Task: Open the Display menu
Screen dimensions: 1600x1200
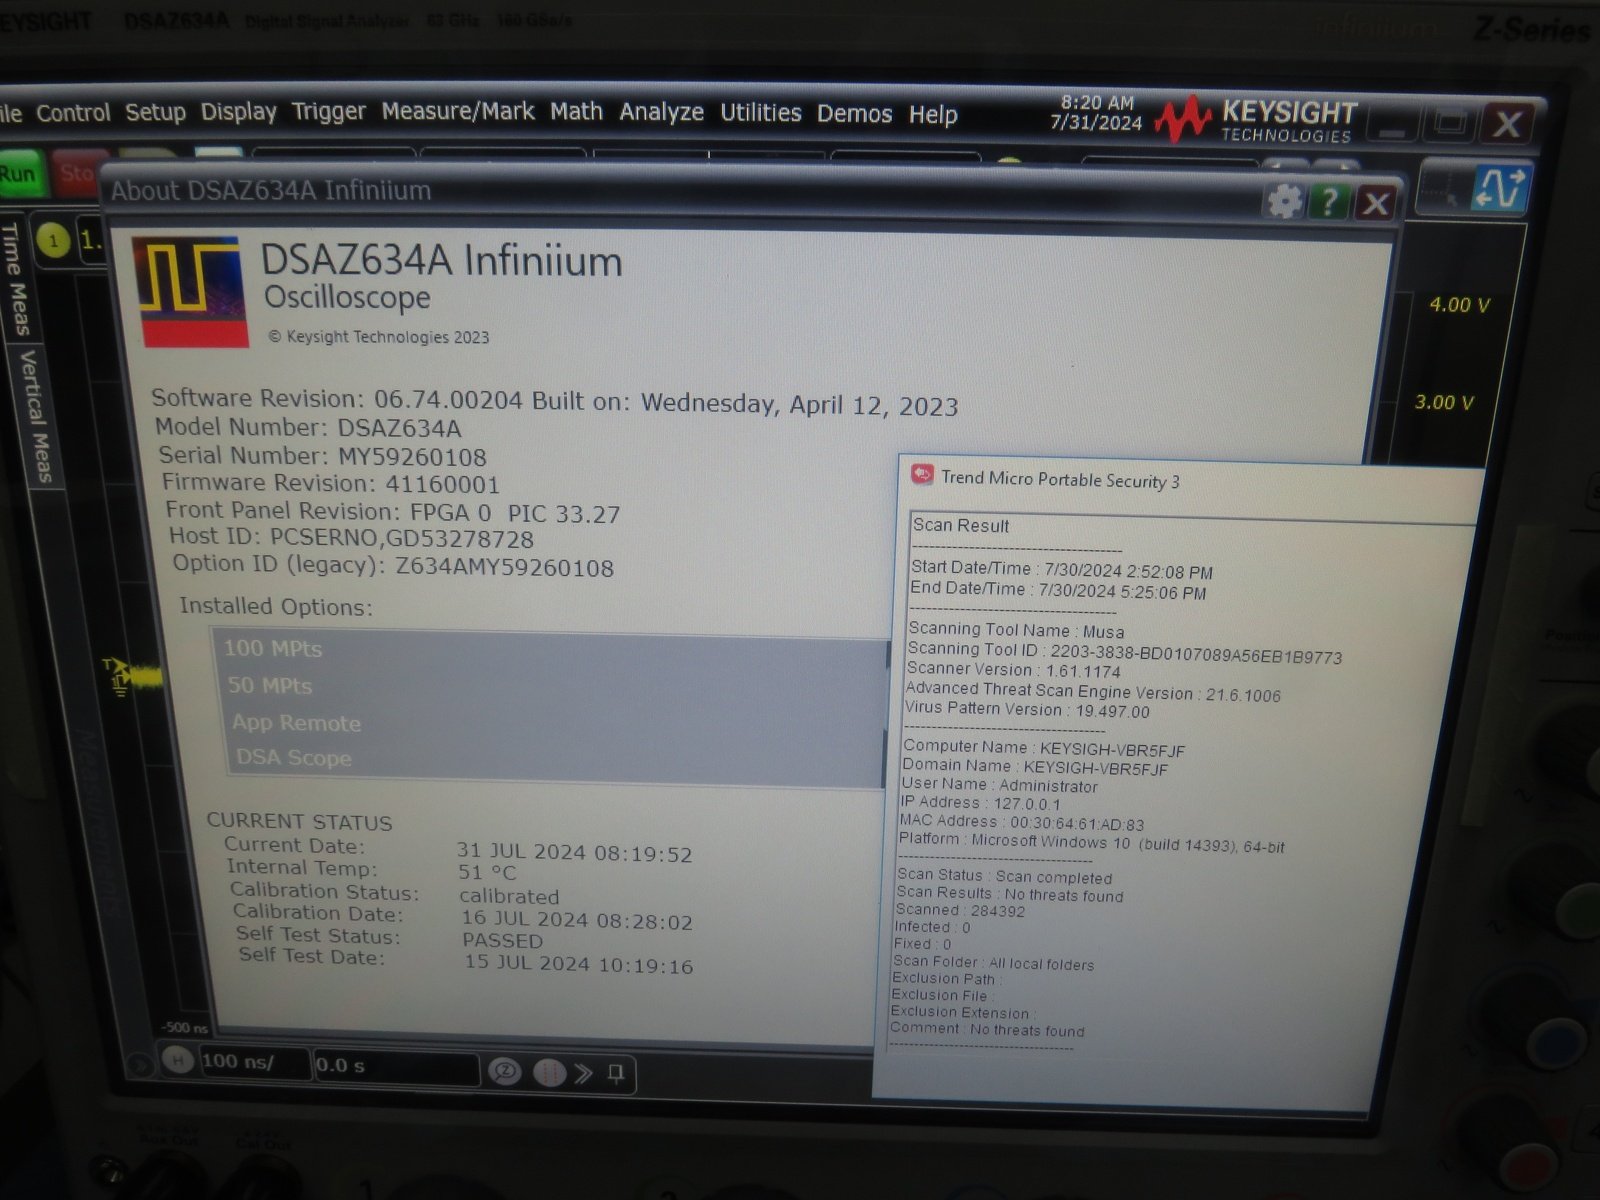Action: click(238, 112)
